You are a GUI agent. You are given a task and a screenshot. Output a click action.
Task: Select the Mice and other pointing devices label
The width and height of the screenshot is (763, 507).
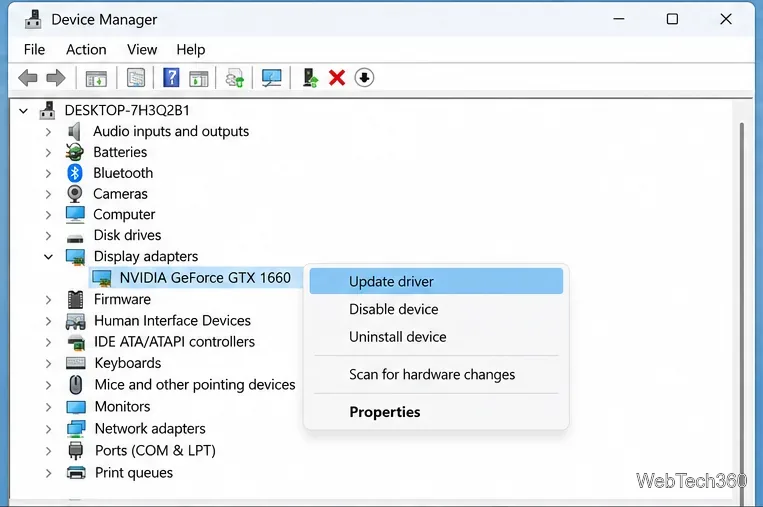(x=195, y=385)
